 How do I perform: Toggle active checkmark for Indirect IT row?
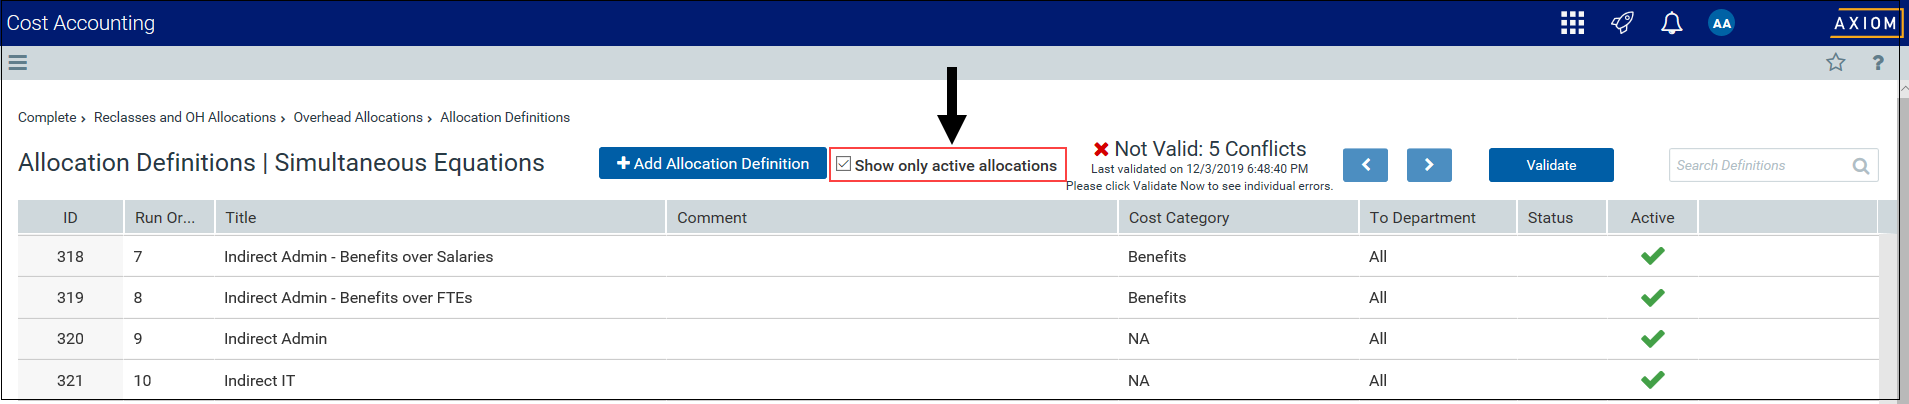click(1653, 380)
